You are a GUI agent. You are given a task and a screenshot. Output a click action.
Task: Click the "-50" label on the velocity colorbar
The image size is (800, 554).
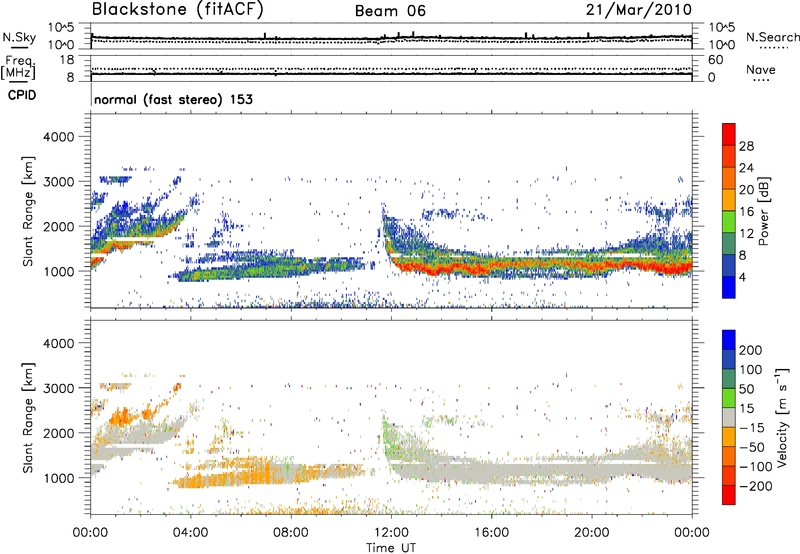point(752,447)
